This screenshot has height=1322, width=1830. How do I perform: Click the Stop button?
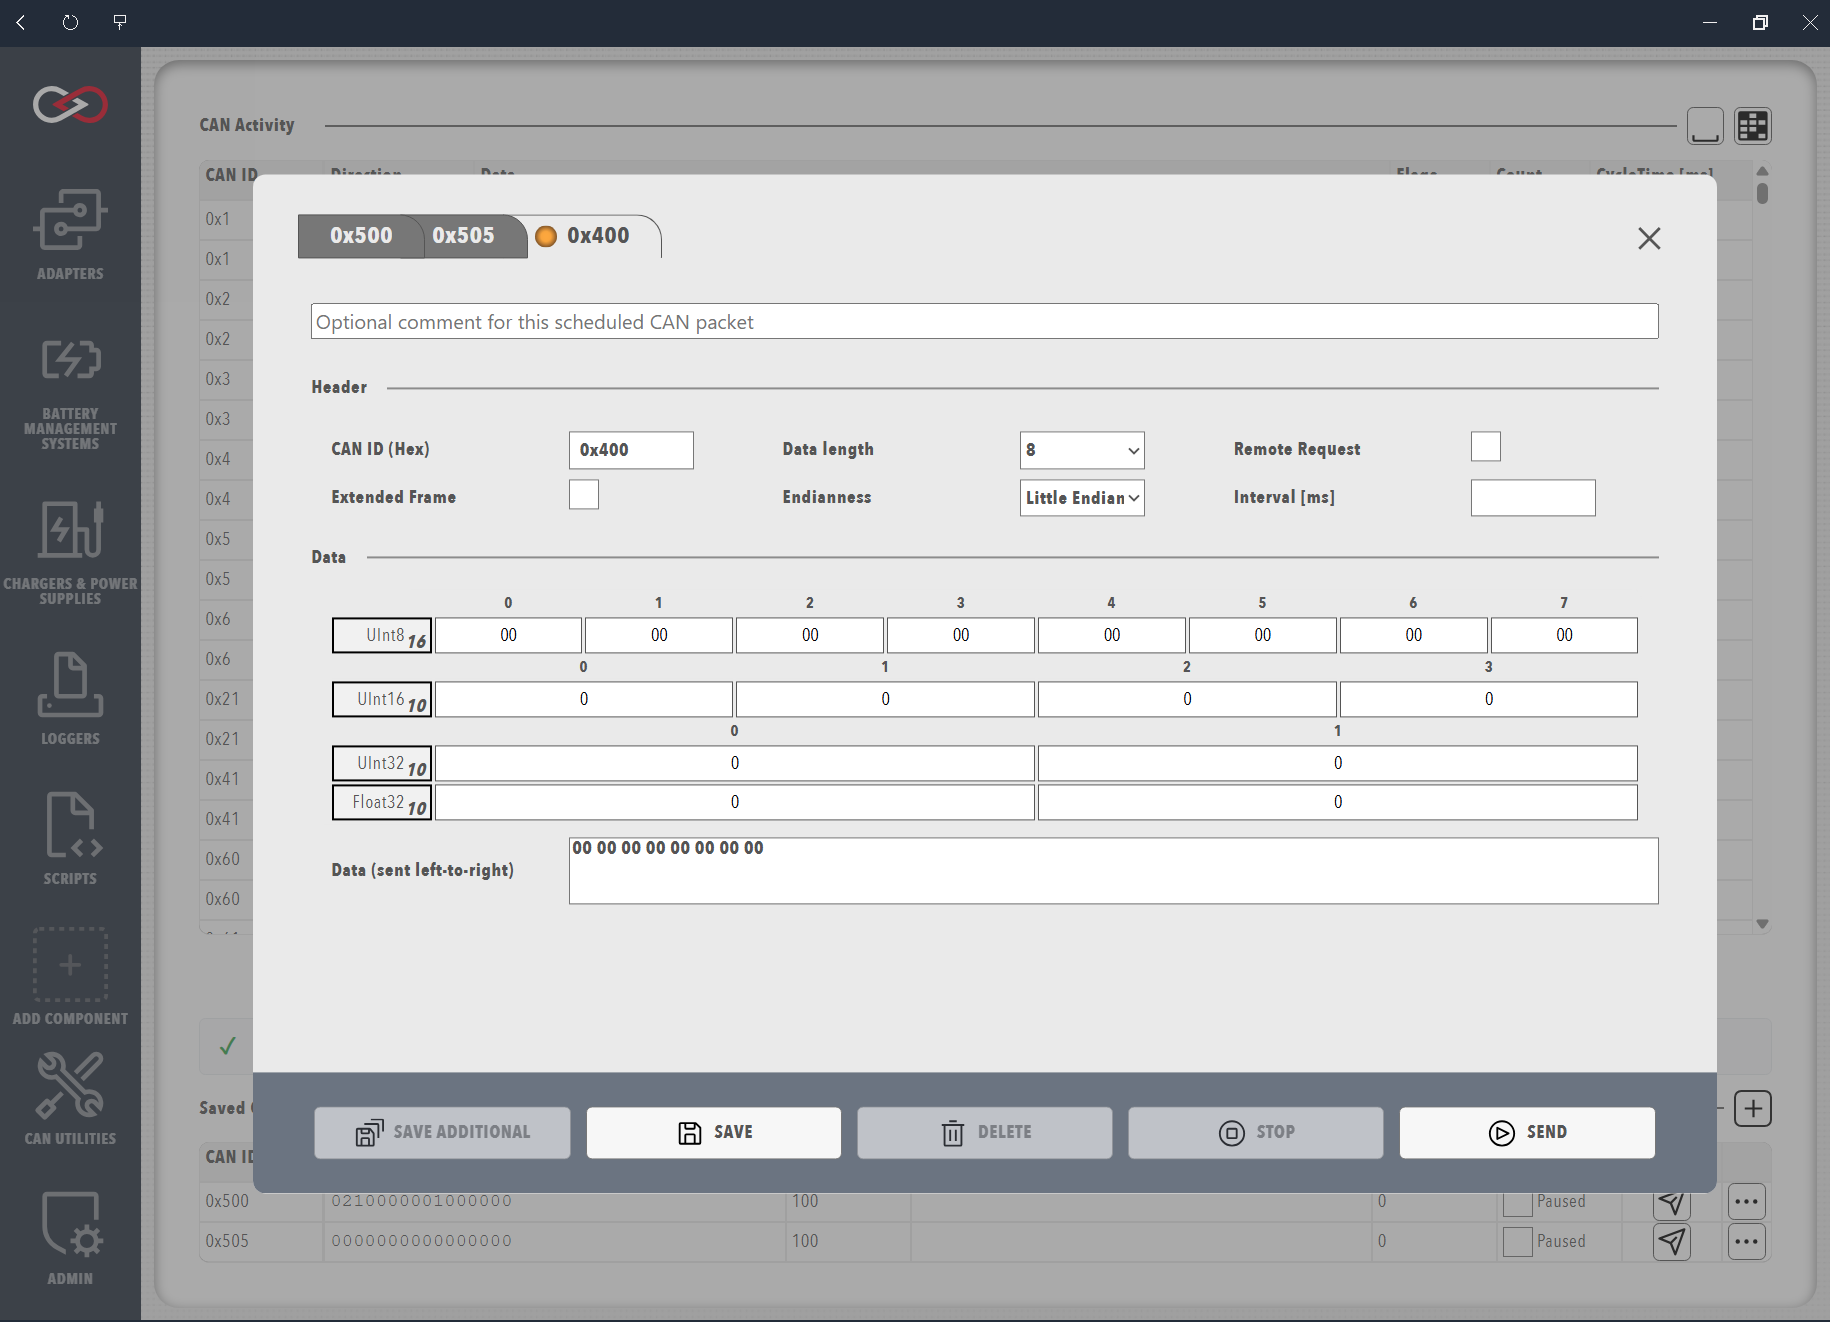(x=1256, y=1132)
